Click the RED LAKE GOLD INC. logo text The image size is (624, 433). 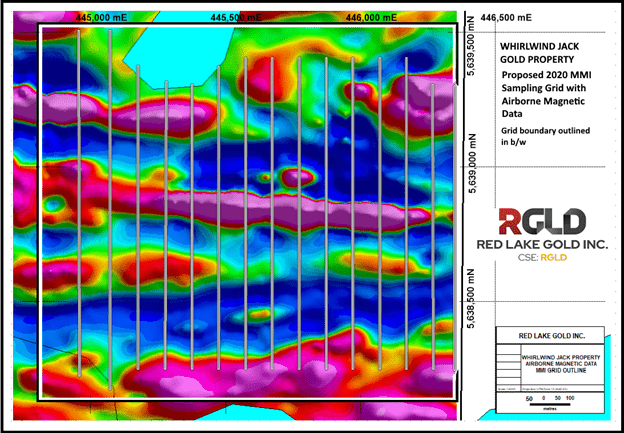[x=542, y=244]
